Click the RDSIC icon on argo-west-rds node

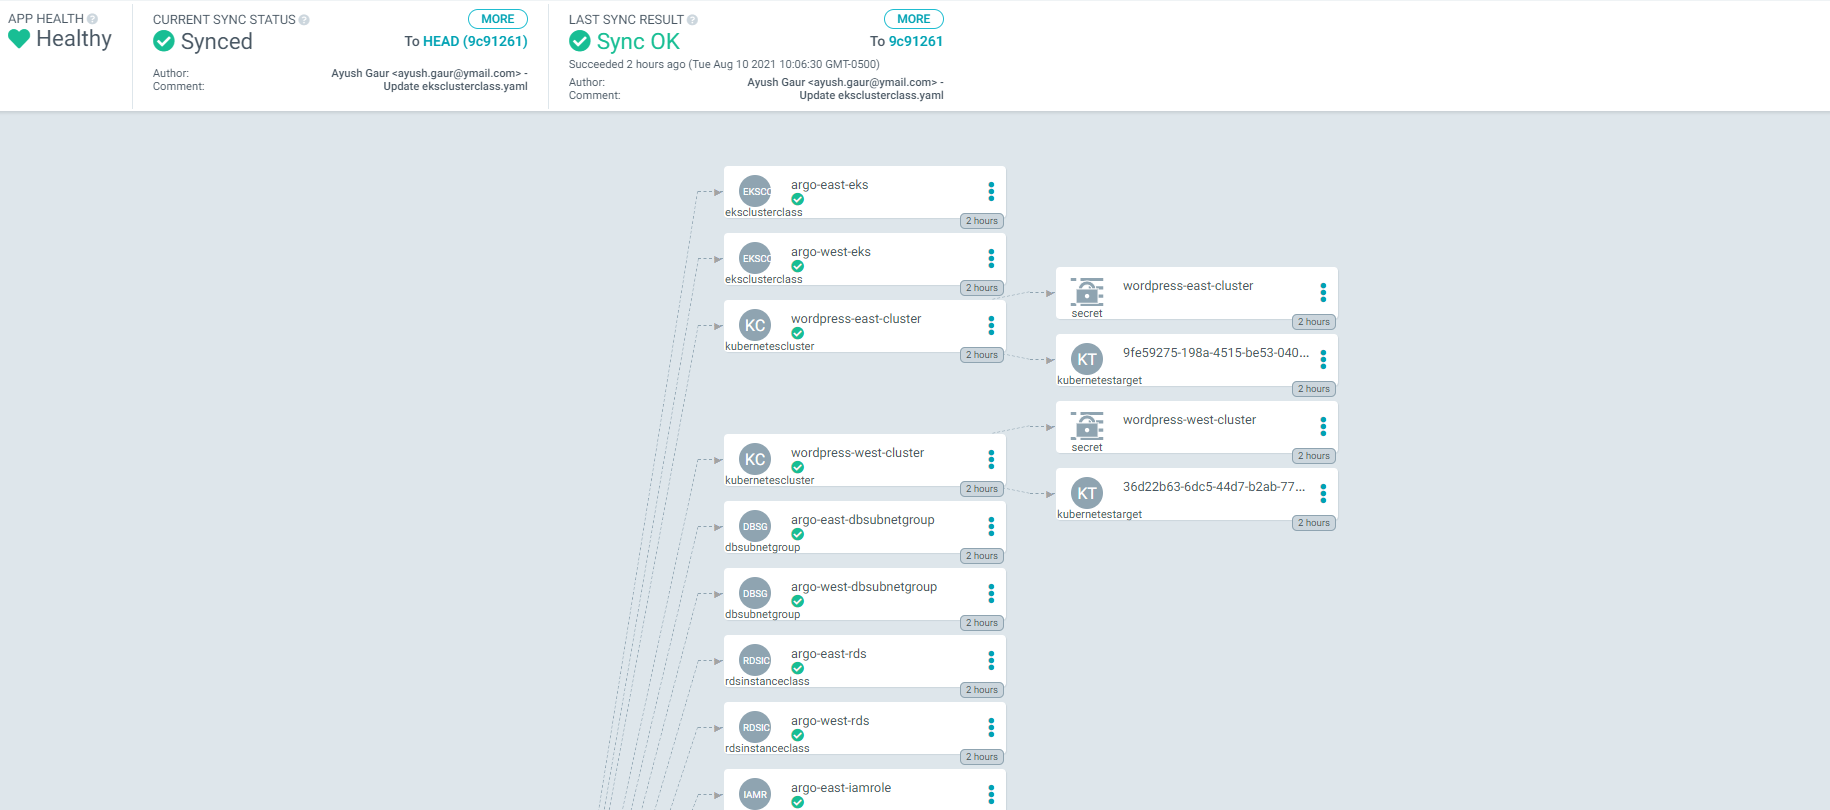click(x=754, y=727)
